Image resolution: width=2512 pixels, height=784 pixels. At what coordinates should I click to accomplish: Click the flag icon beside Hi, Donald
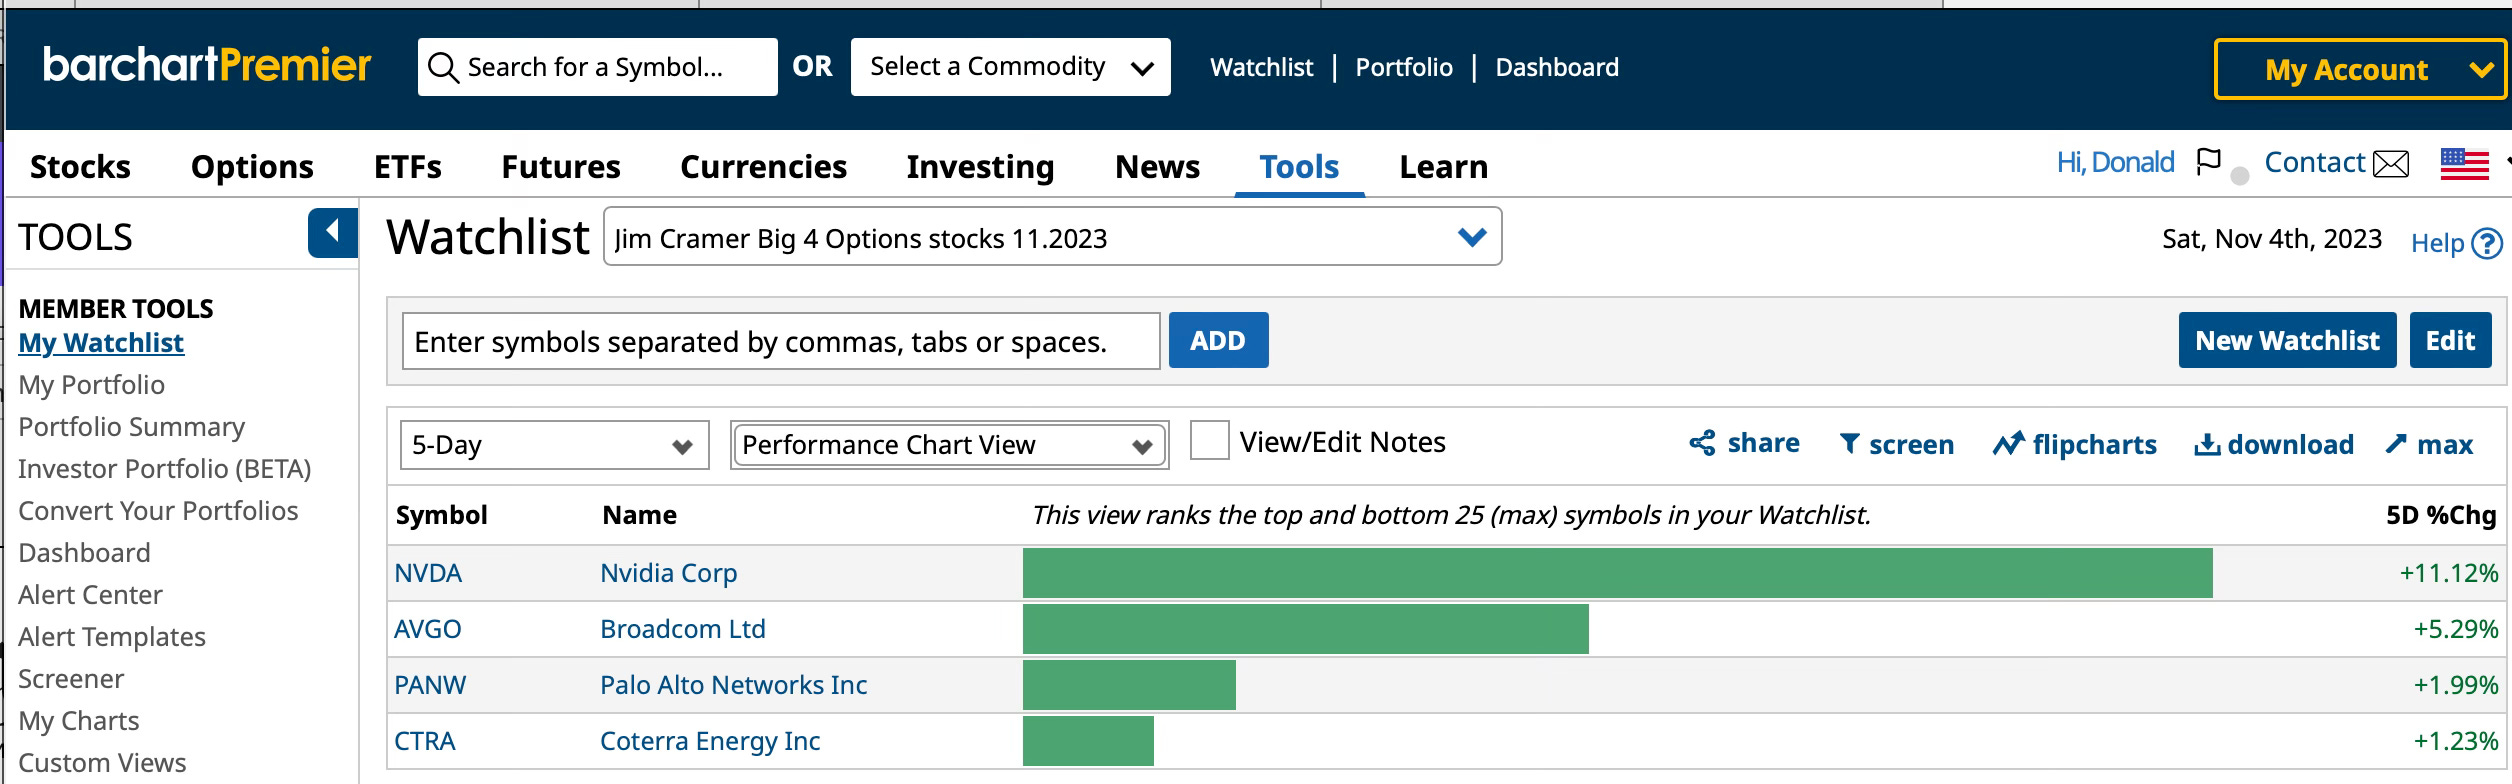pos(2208,162)
